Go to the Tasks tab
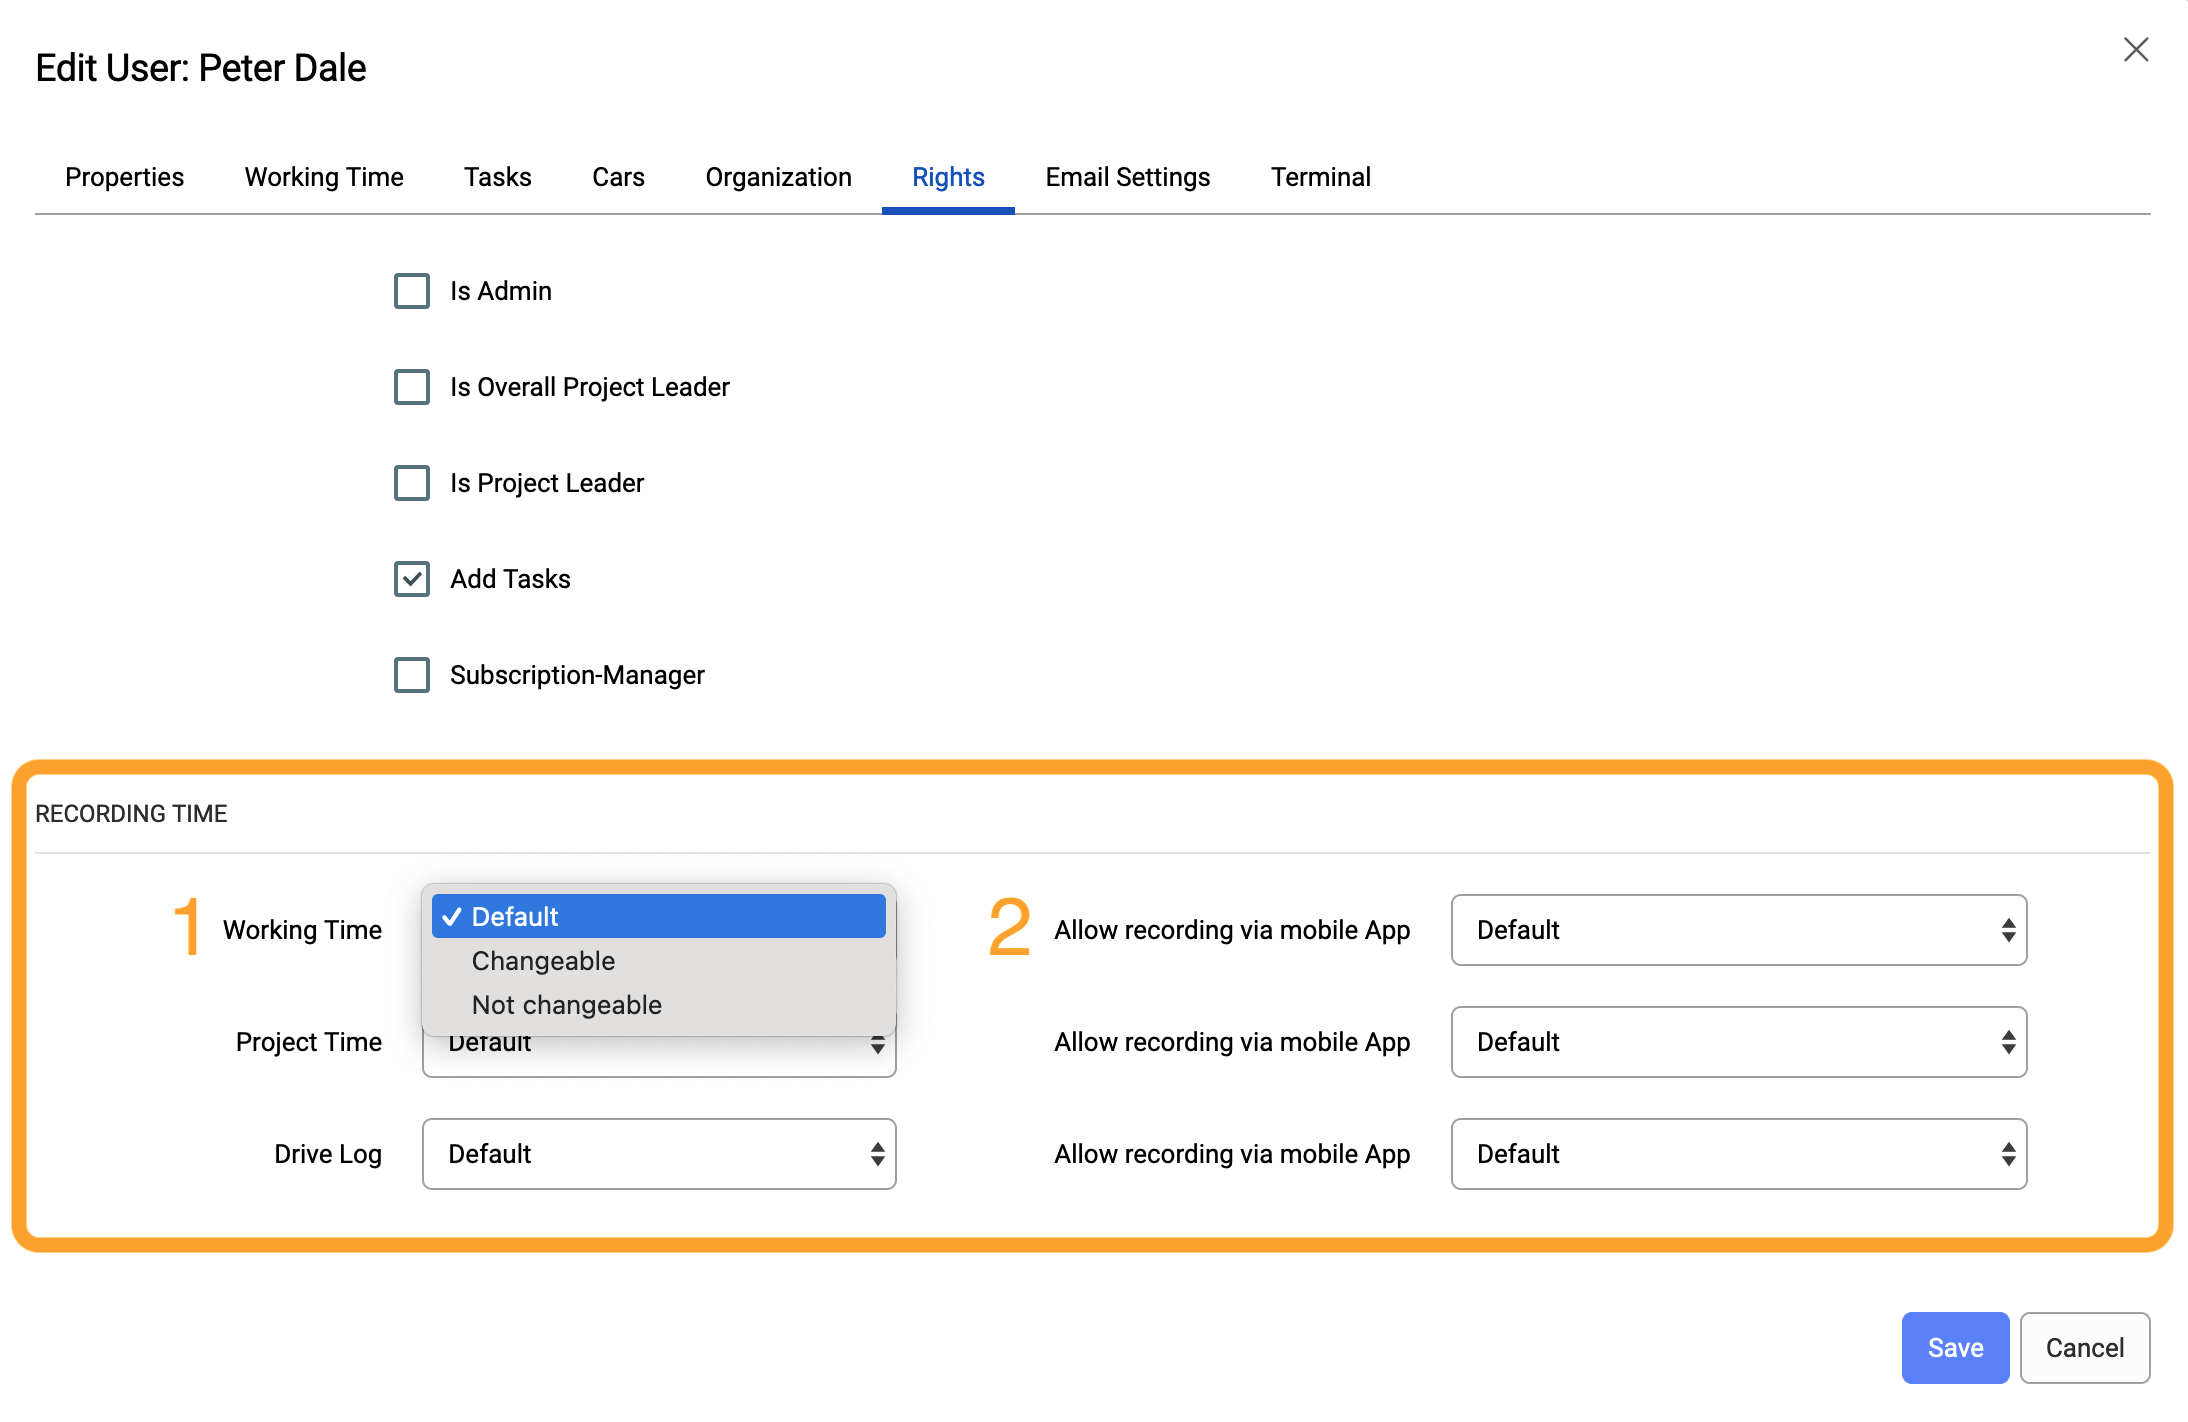 [497, 177]
